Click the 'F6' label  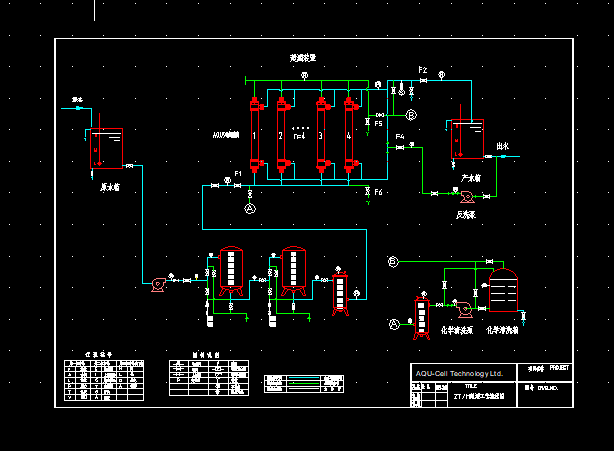coord(378,192)
